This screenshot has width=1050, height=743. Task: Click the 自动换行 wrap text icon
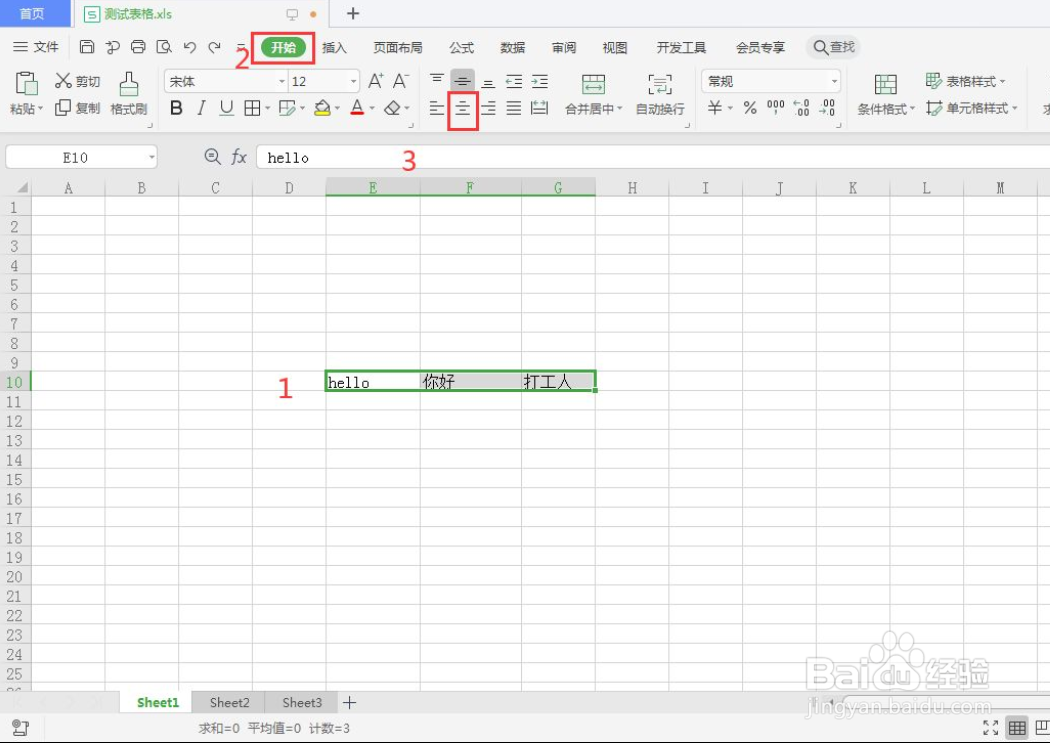click(x=658, y=94)
